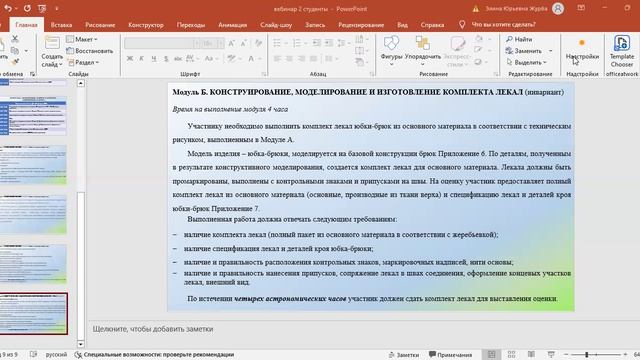Click the bullet list icon
Viewport: 640px width, 360px height.
click(x=277, y=43)
